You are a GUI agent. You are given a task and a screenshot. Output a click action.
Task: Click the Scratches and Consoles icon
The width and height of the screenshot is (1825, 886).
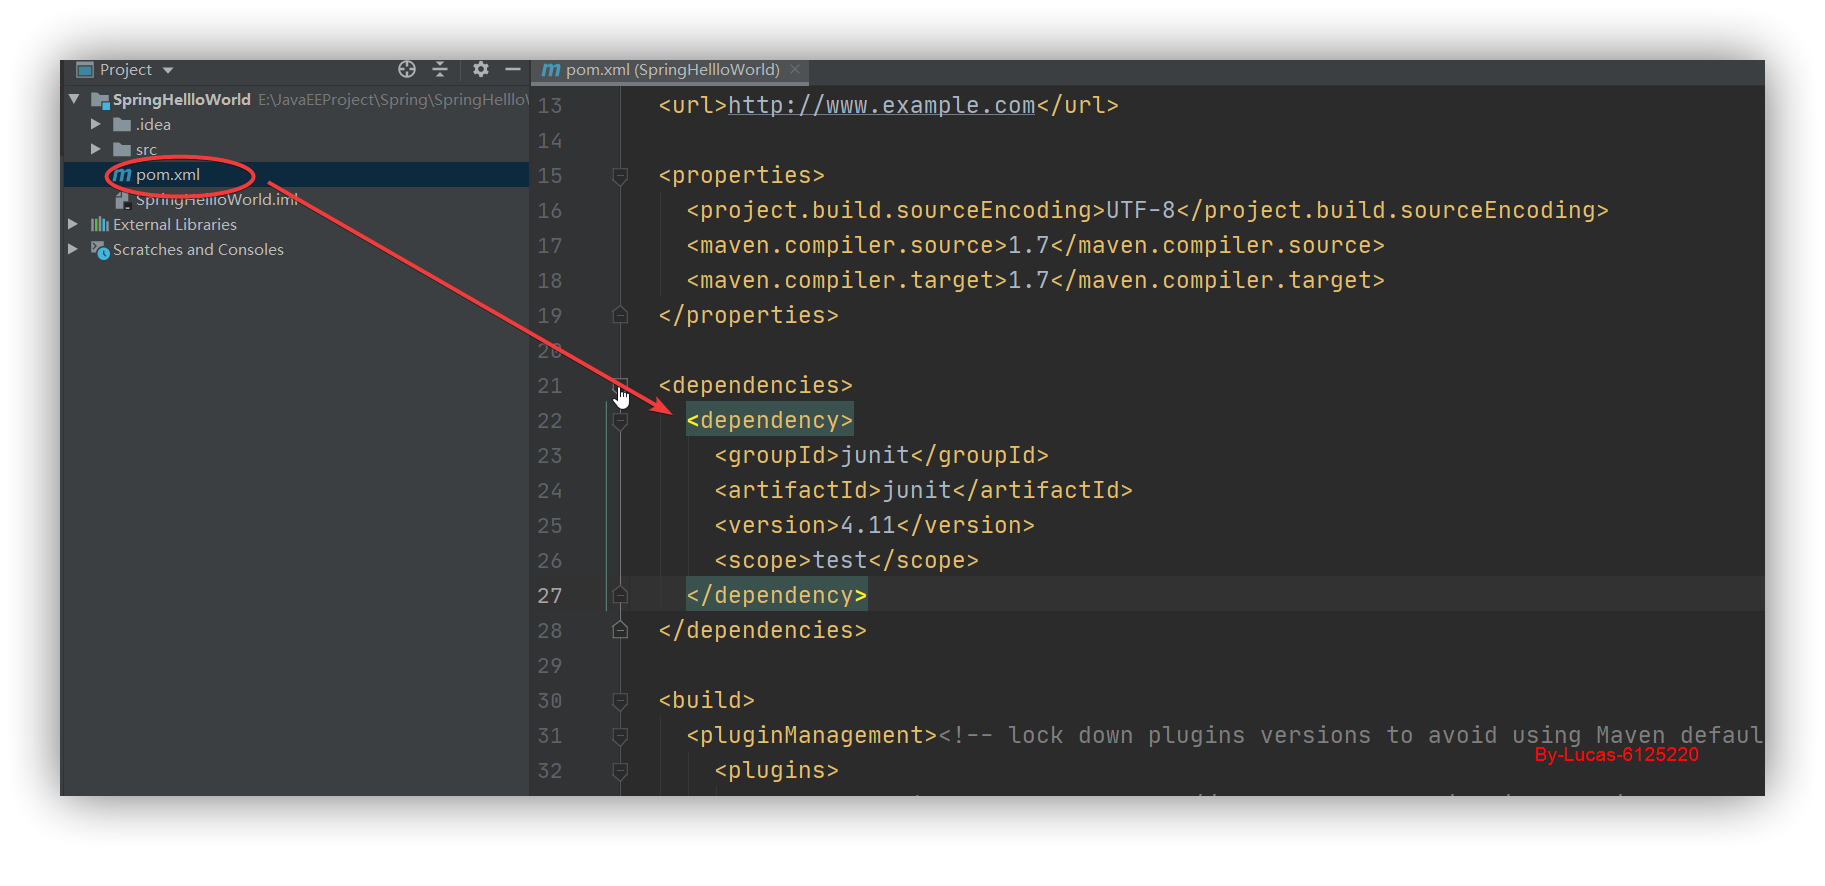point(100,250)
